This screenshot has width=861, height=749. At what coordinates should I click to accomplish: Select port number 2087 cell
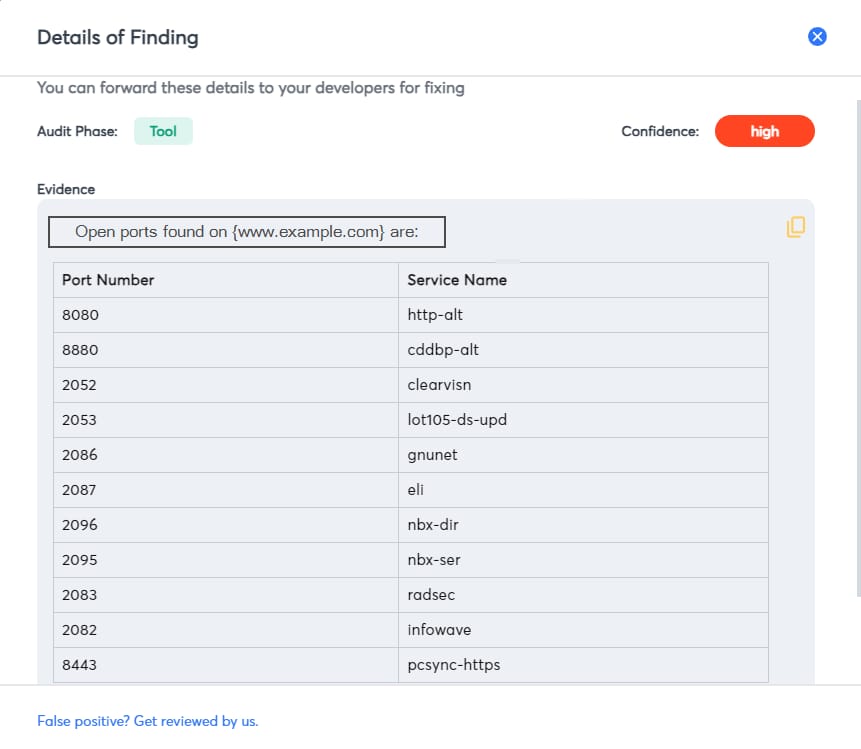click(226, 490)
